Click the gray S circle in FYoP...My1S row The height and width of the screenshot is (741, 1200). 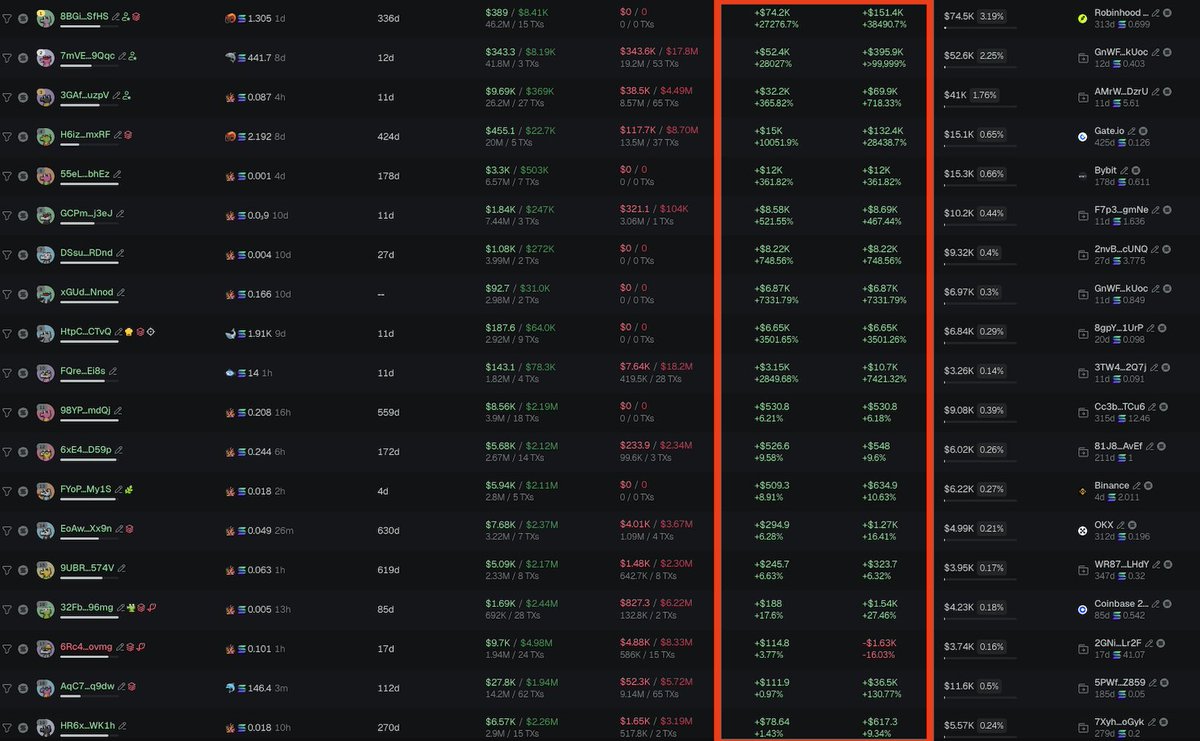[23, 491]
